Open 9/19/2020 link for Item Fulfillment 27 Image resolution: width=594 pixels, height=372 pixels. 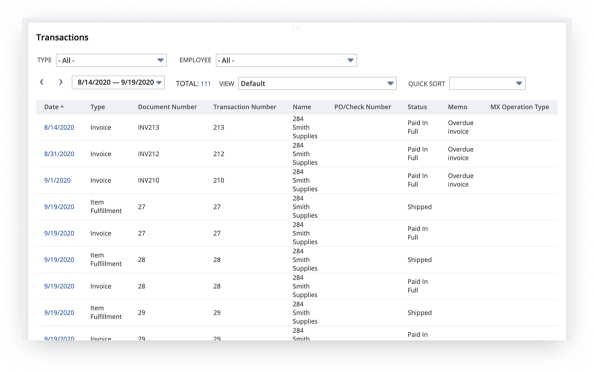pos(59,207)
